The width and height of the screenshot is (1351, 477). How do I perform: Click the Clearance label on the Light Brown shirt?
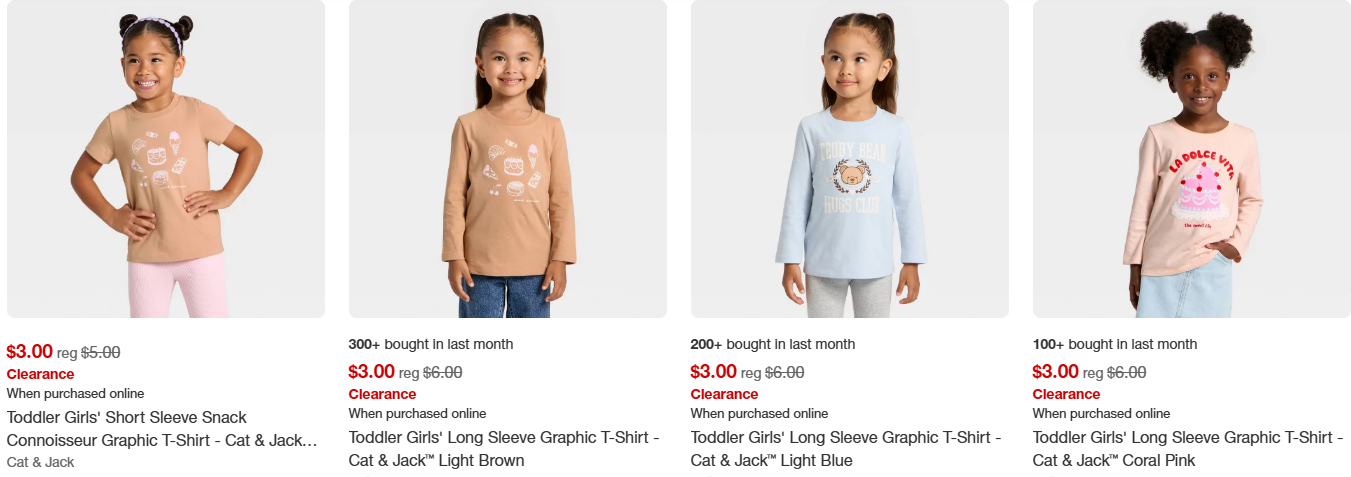point(383,394)
